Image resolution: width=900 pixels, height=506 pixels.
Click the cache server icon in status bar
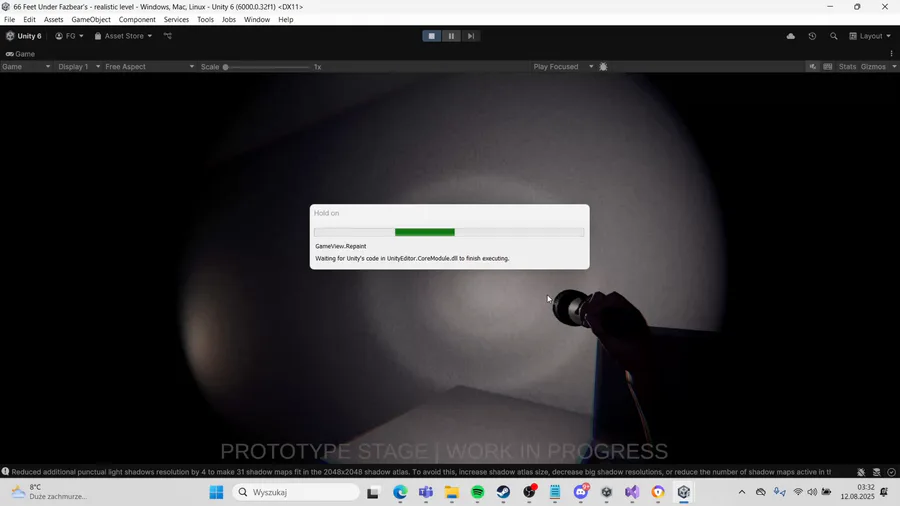(x=876, y=472)
